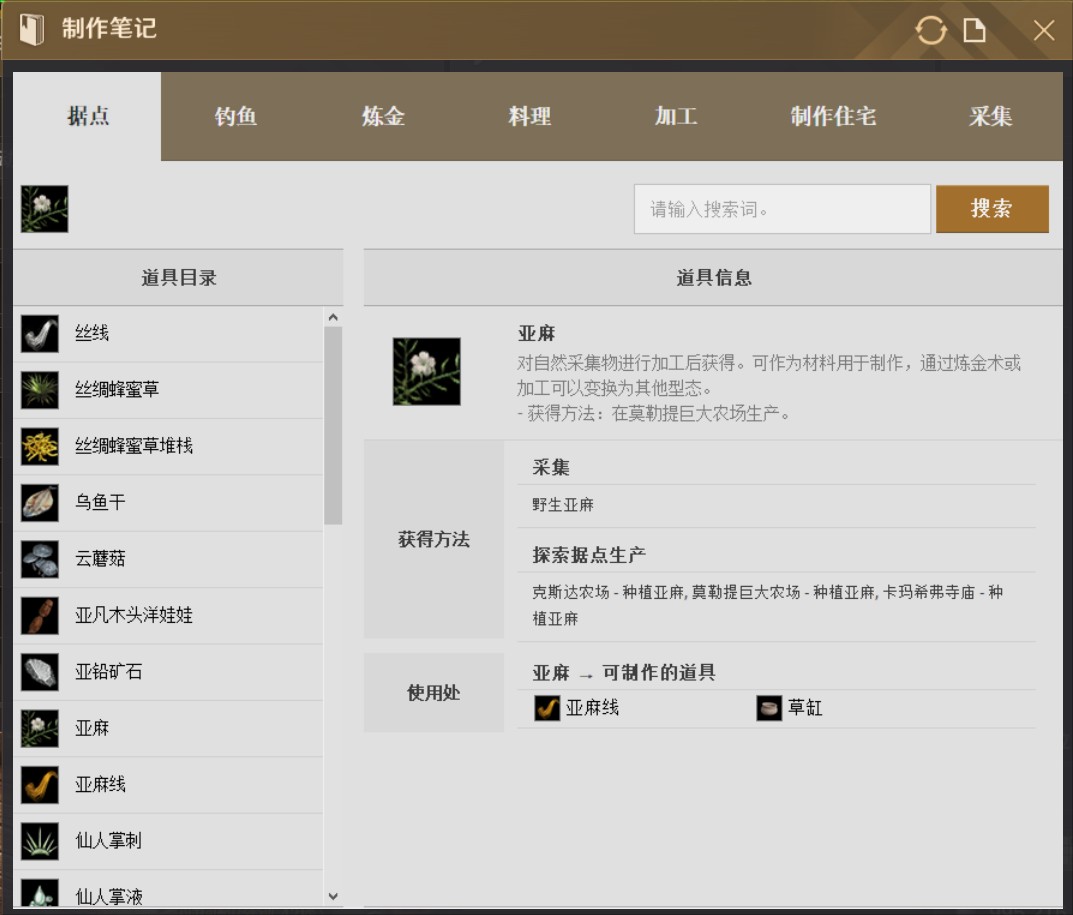1073x915 pixels.
Task: Click the refresh icon in title bar
Action: point(931,30)
